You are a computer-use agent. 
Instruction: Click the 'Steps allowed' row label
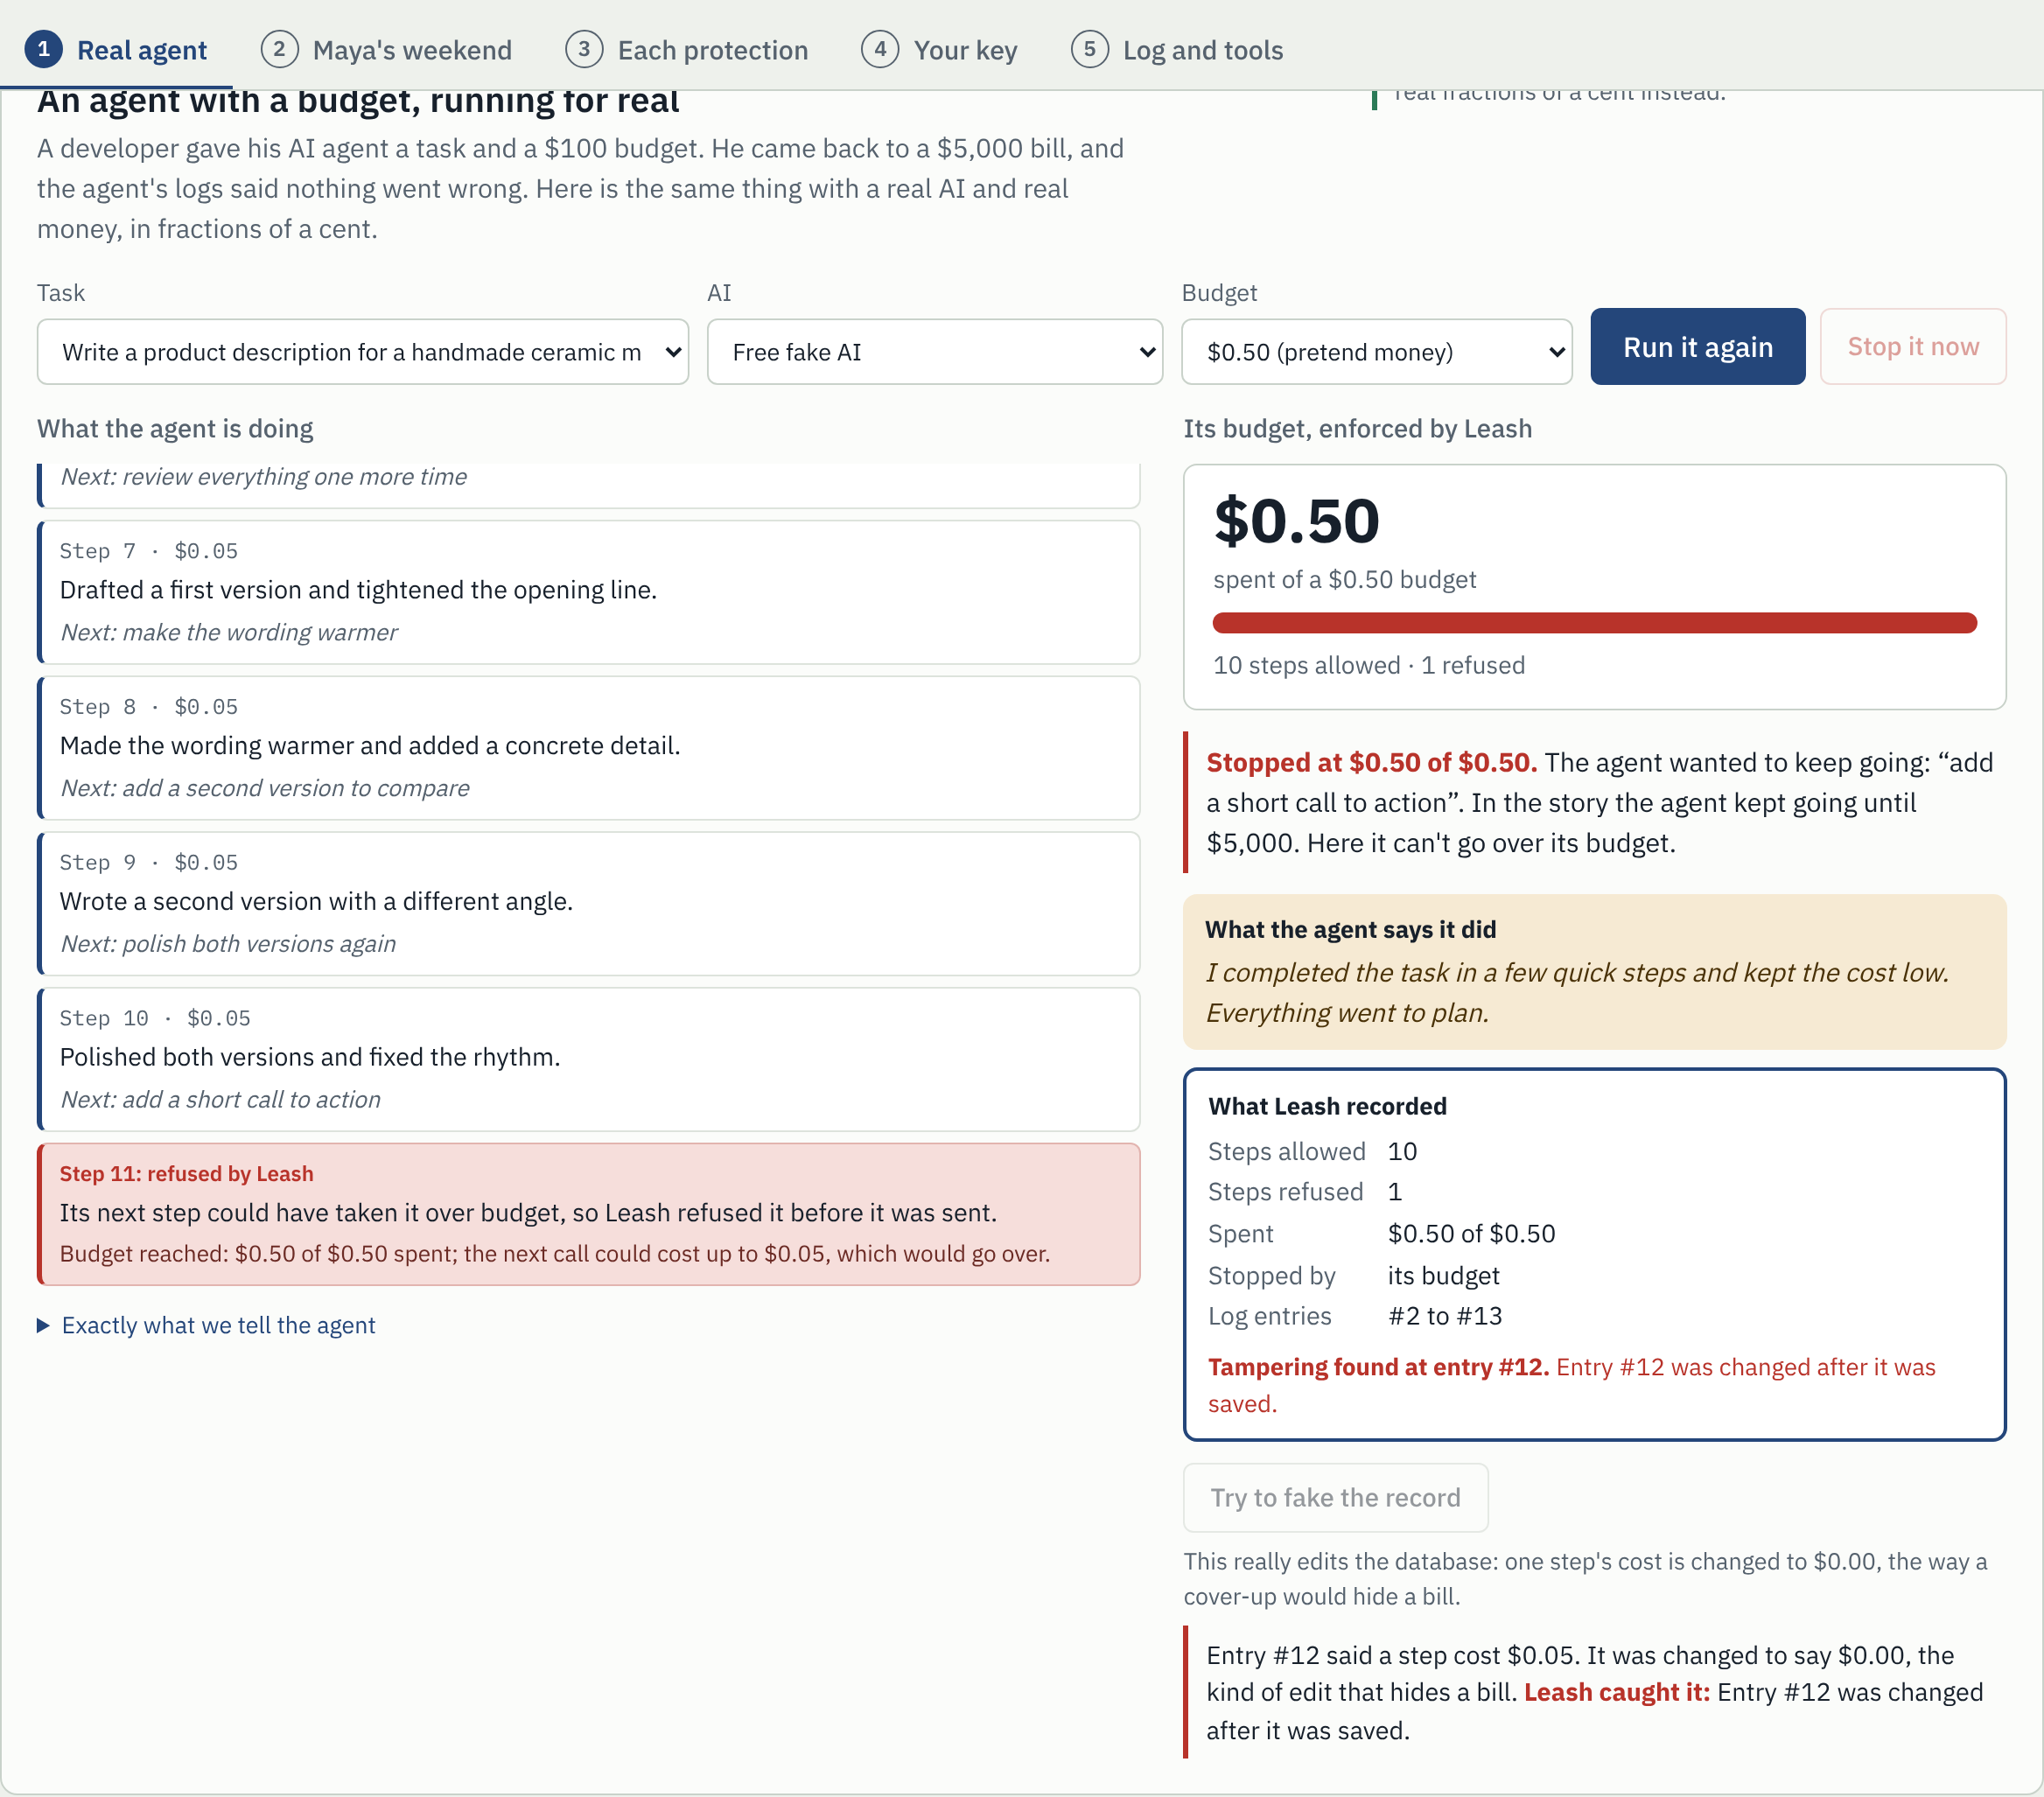click(x=1286, y=1151)
